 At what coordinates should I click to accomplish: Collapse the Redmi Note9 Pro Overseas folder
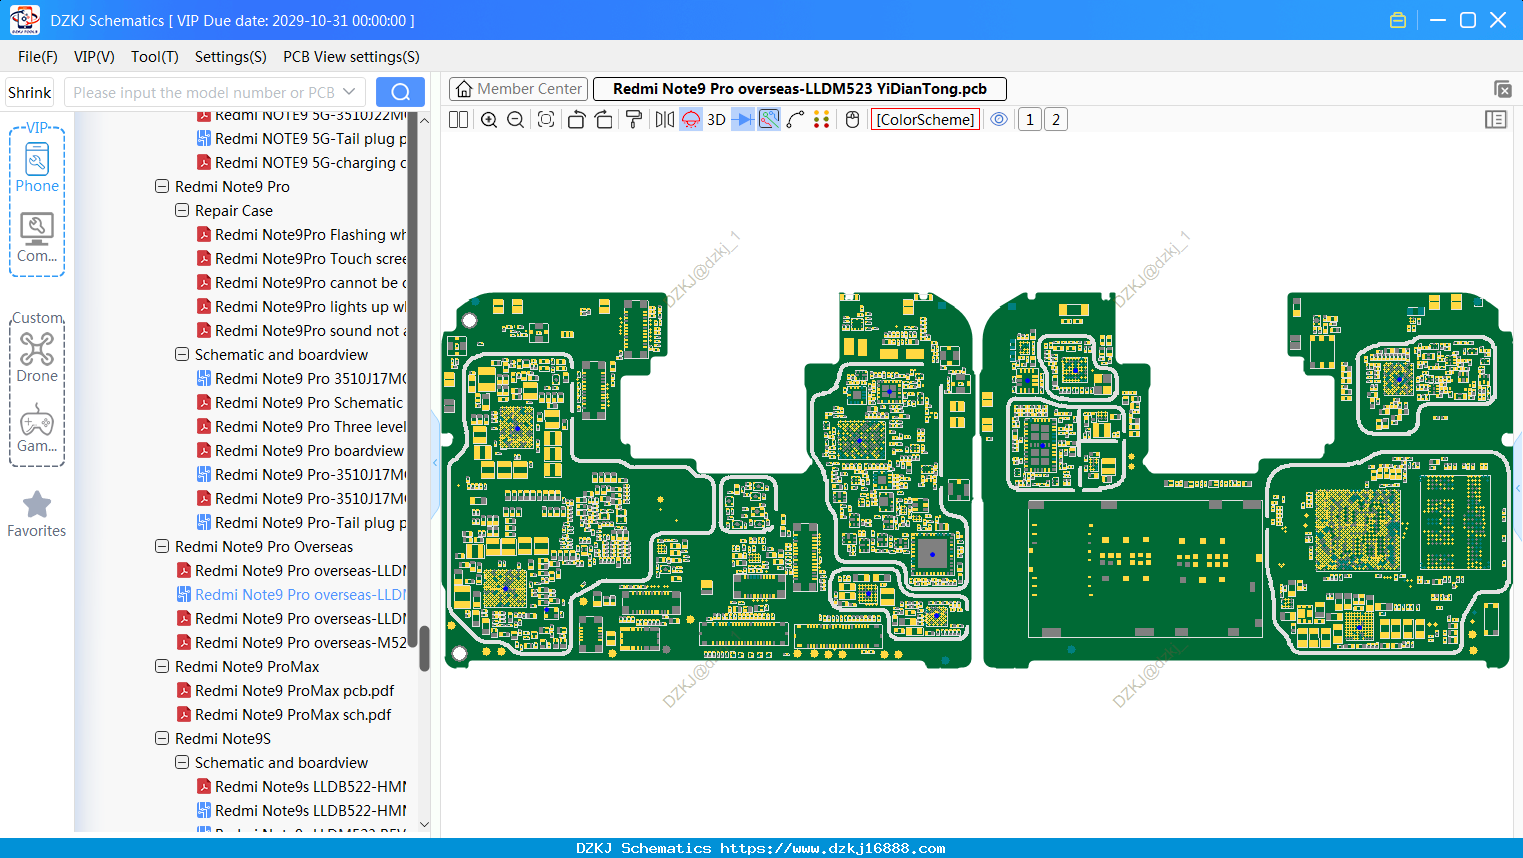pos(162,547)
